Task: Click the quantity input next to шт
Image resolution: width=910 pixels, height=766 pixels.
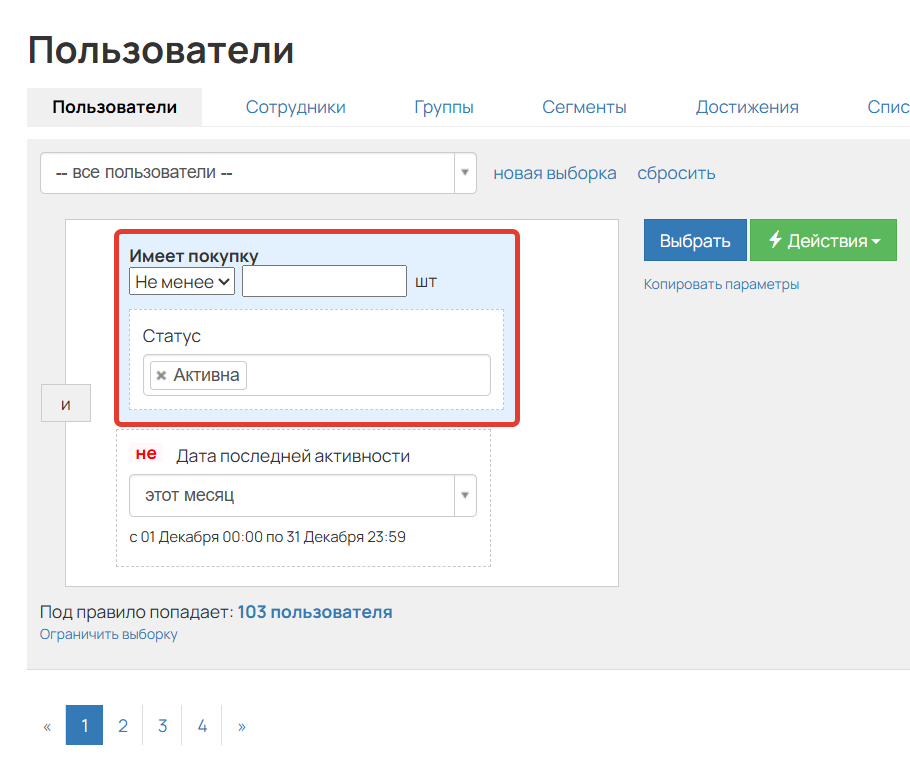Action: [x=323, y=281]
